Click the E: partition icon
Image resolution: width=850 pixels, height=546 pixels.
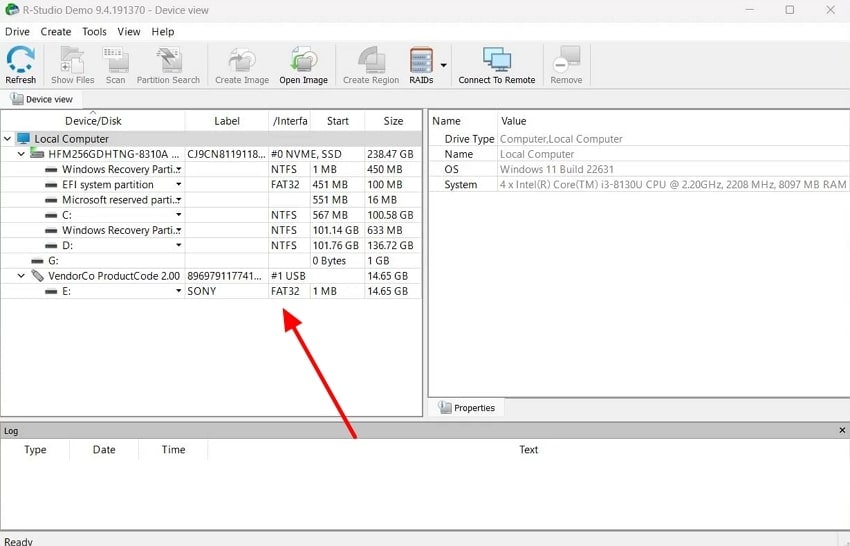coord(51,291)
